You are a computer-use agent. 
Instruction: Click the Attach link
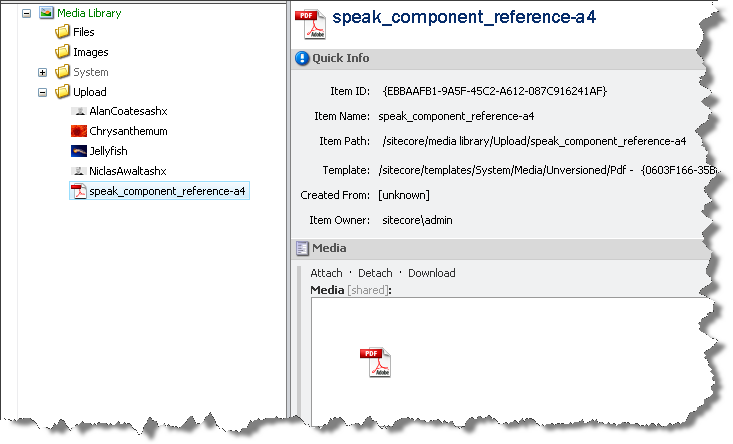pyautogui.click(x=326, y=273)
